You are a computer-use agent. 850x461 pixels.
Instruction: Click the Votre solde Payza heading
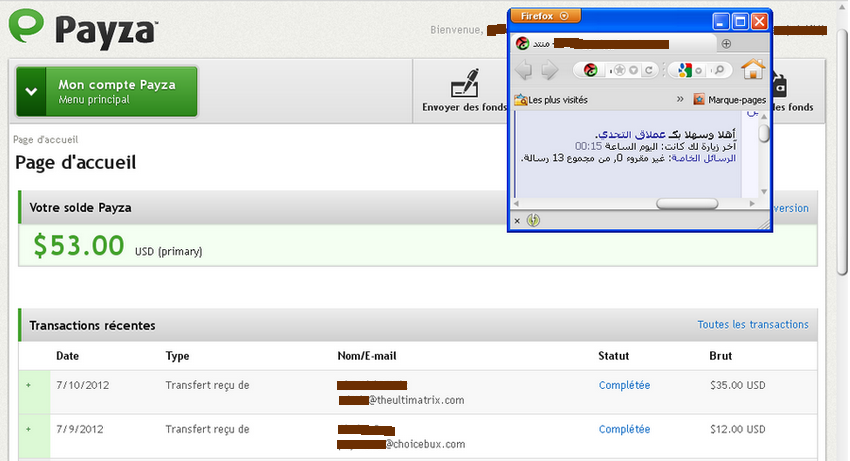[x=80, y=208]
